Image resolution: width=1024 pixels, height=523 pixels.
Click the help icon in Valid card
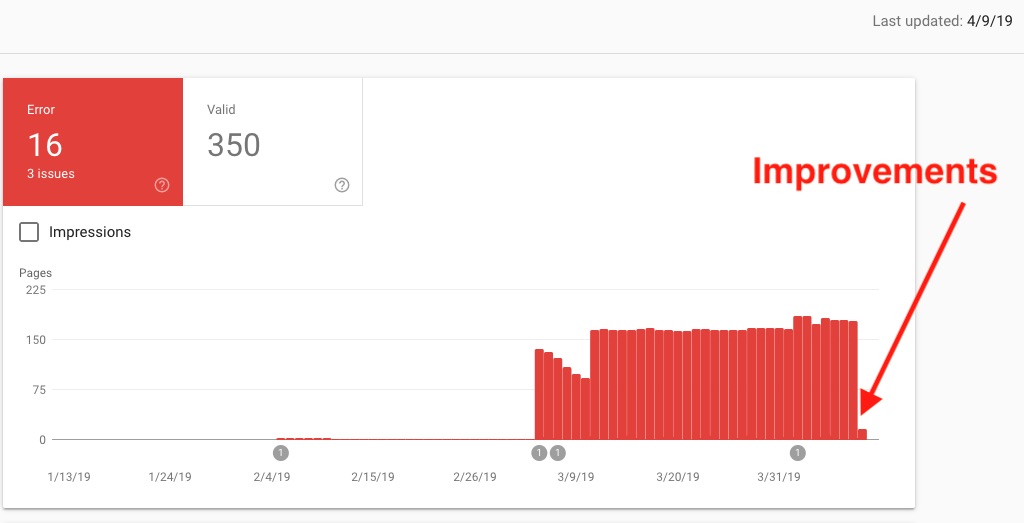[x=342, y=185]
